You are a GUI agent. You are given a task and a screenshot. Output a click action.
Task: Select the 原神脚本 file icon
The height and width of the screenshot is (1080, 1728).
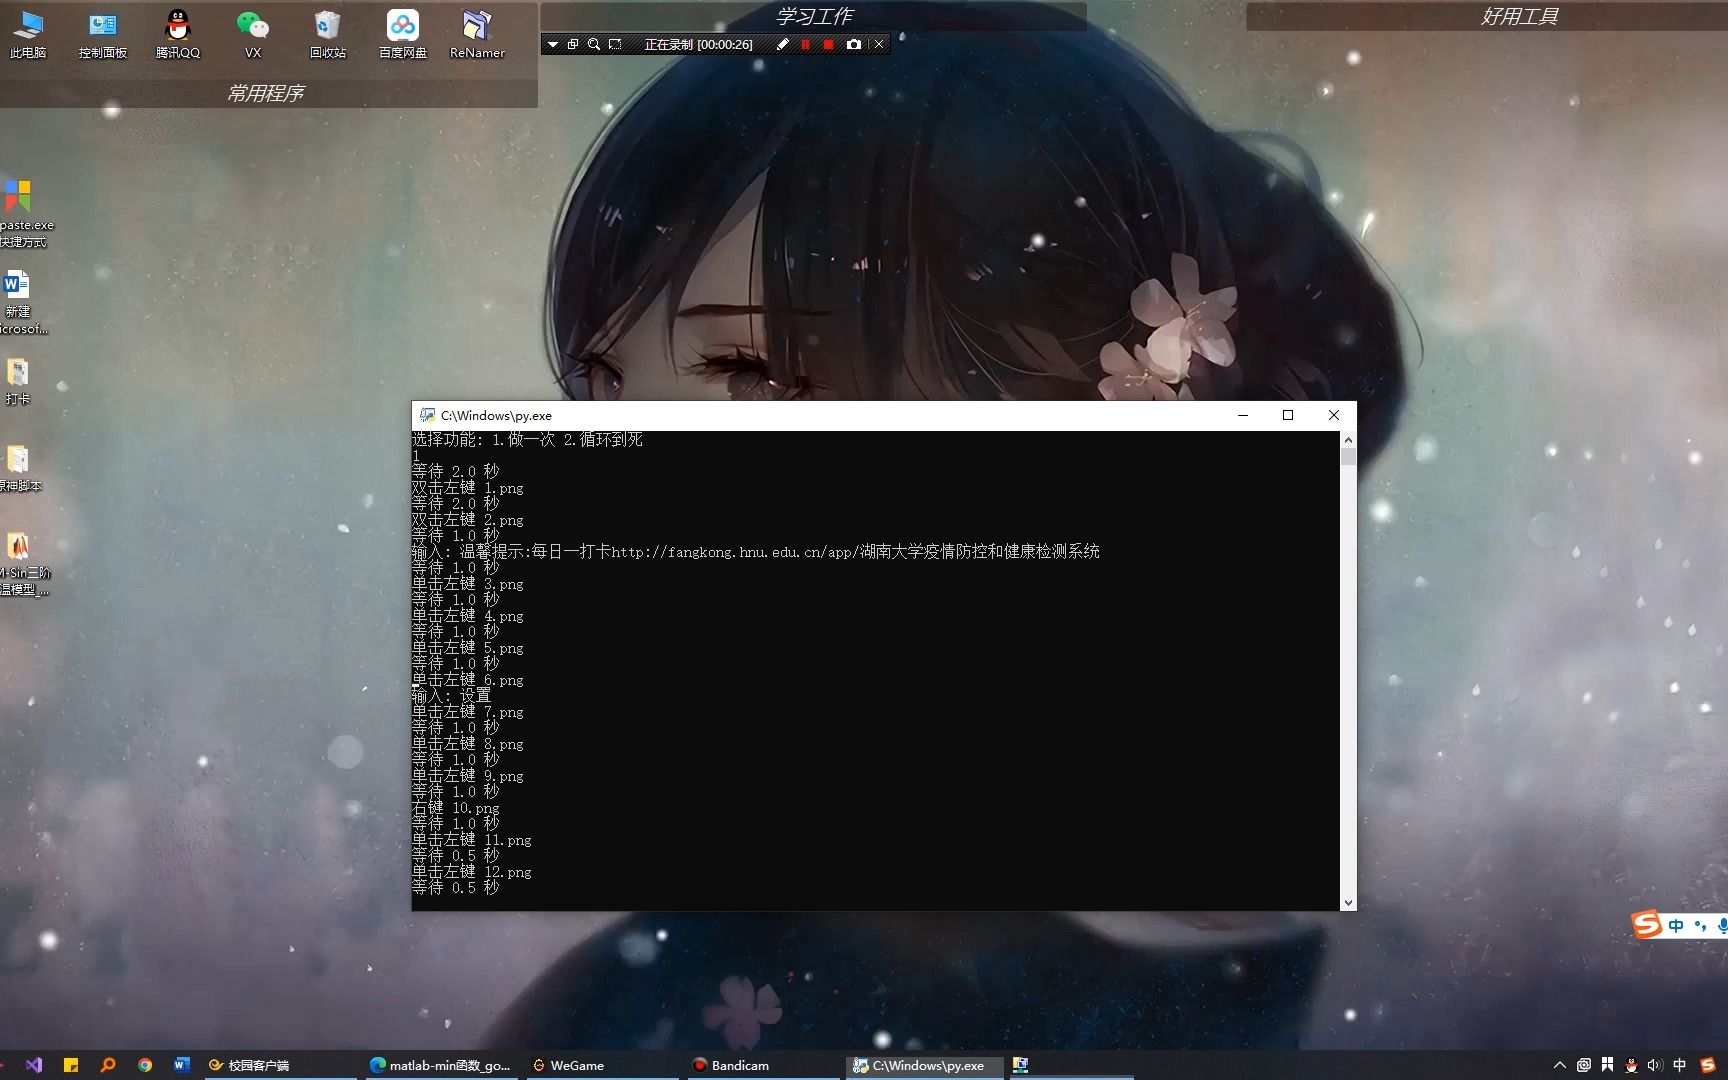coord(18,468)
